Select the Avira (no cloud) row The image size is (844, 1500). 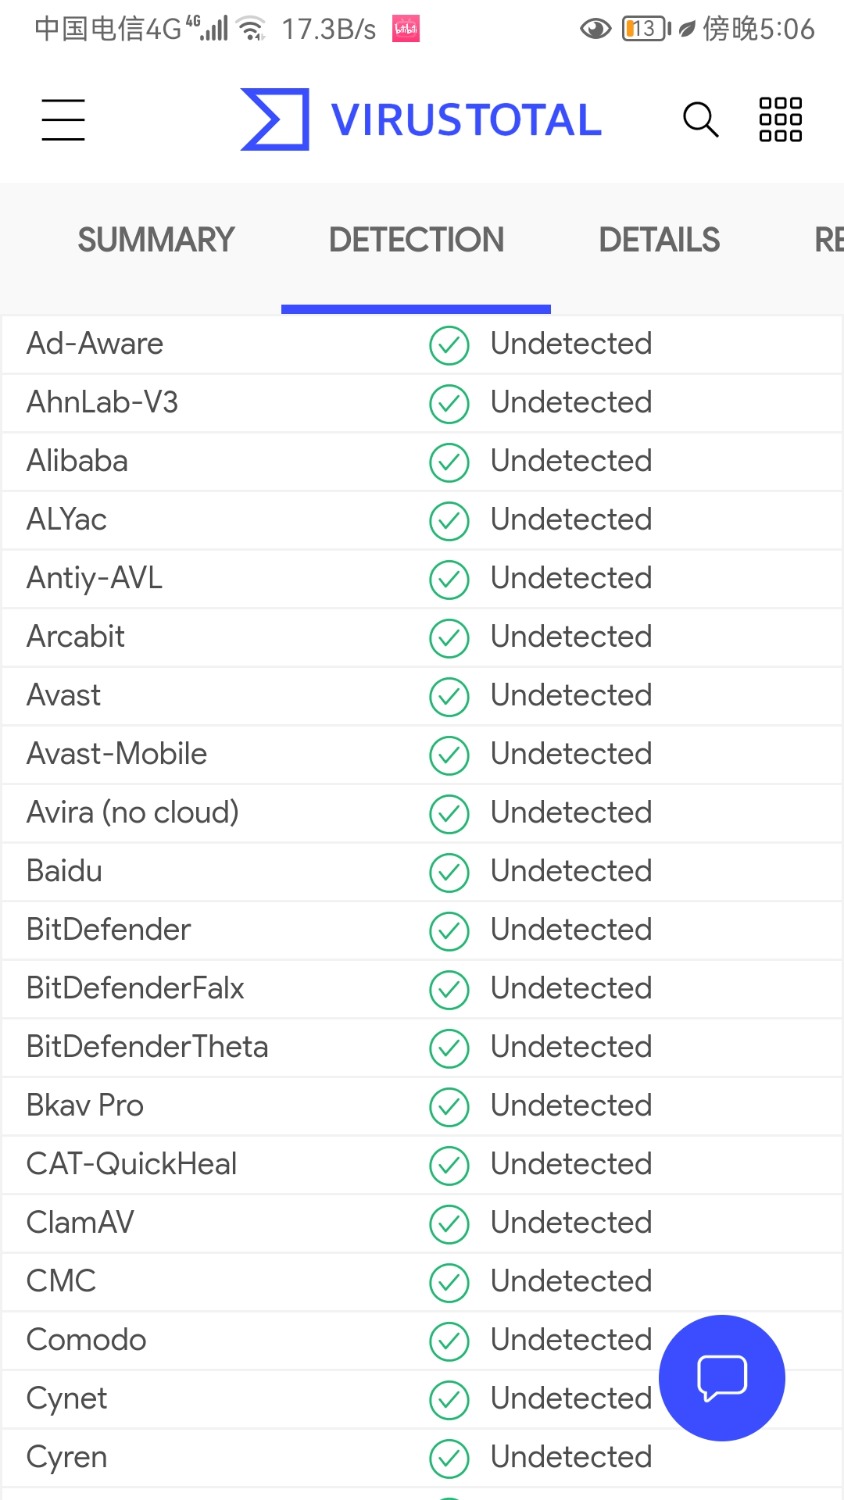(422, 813)
